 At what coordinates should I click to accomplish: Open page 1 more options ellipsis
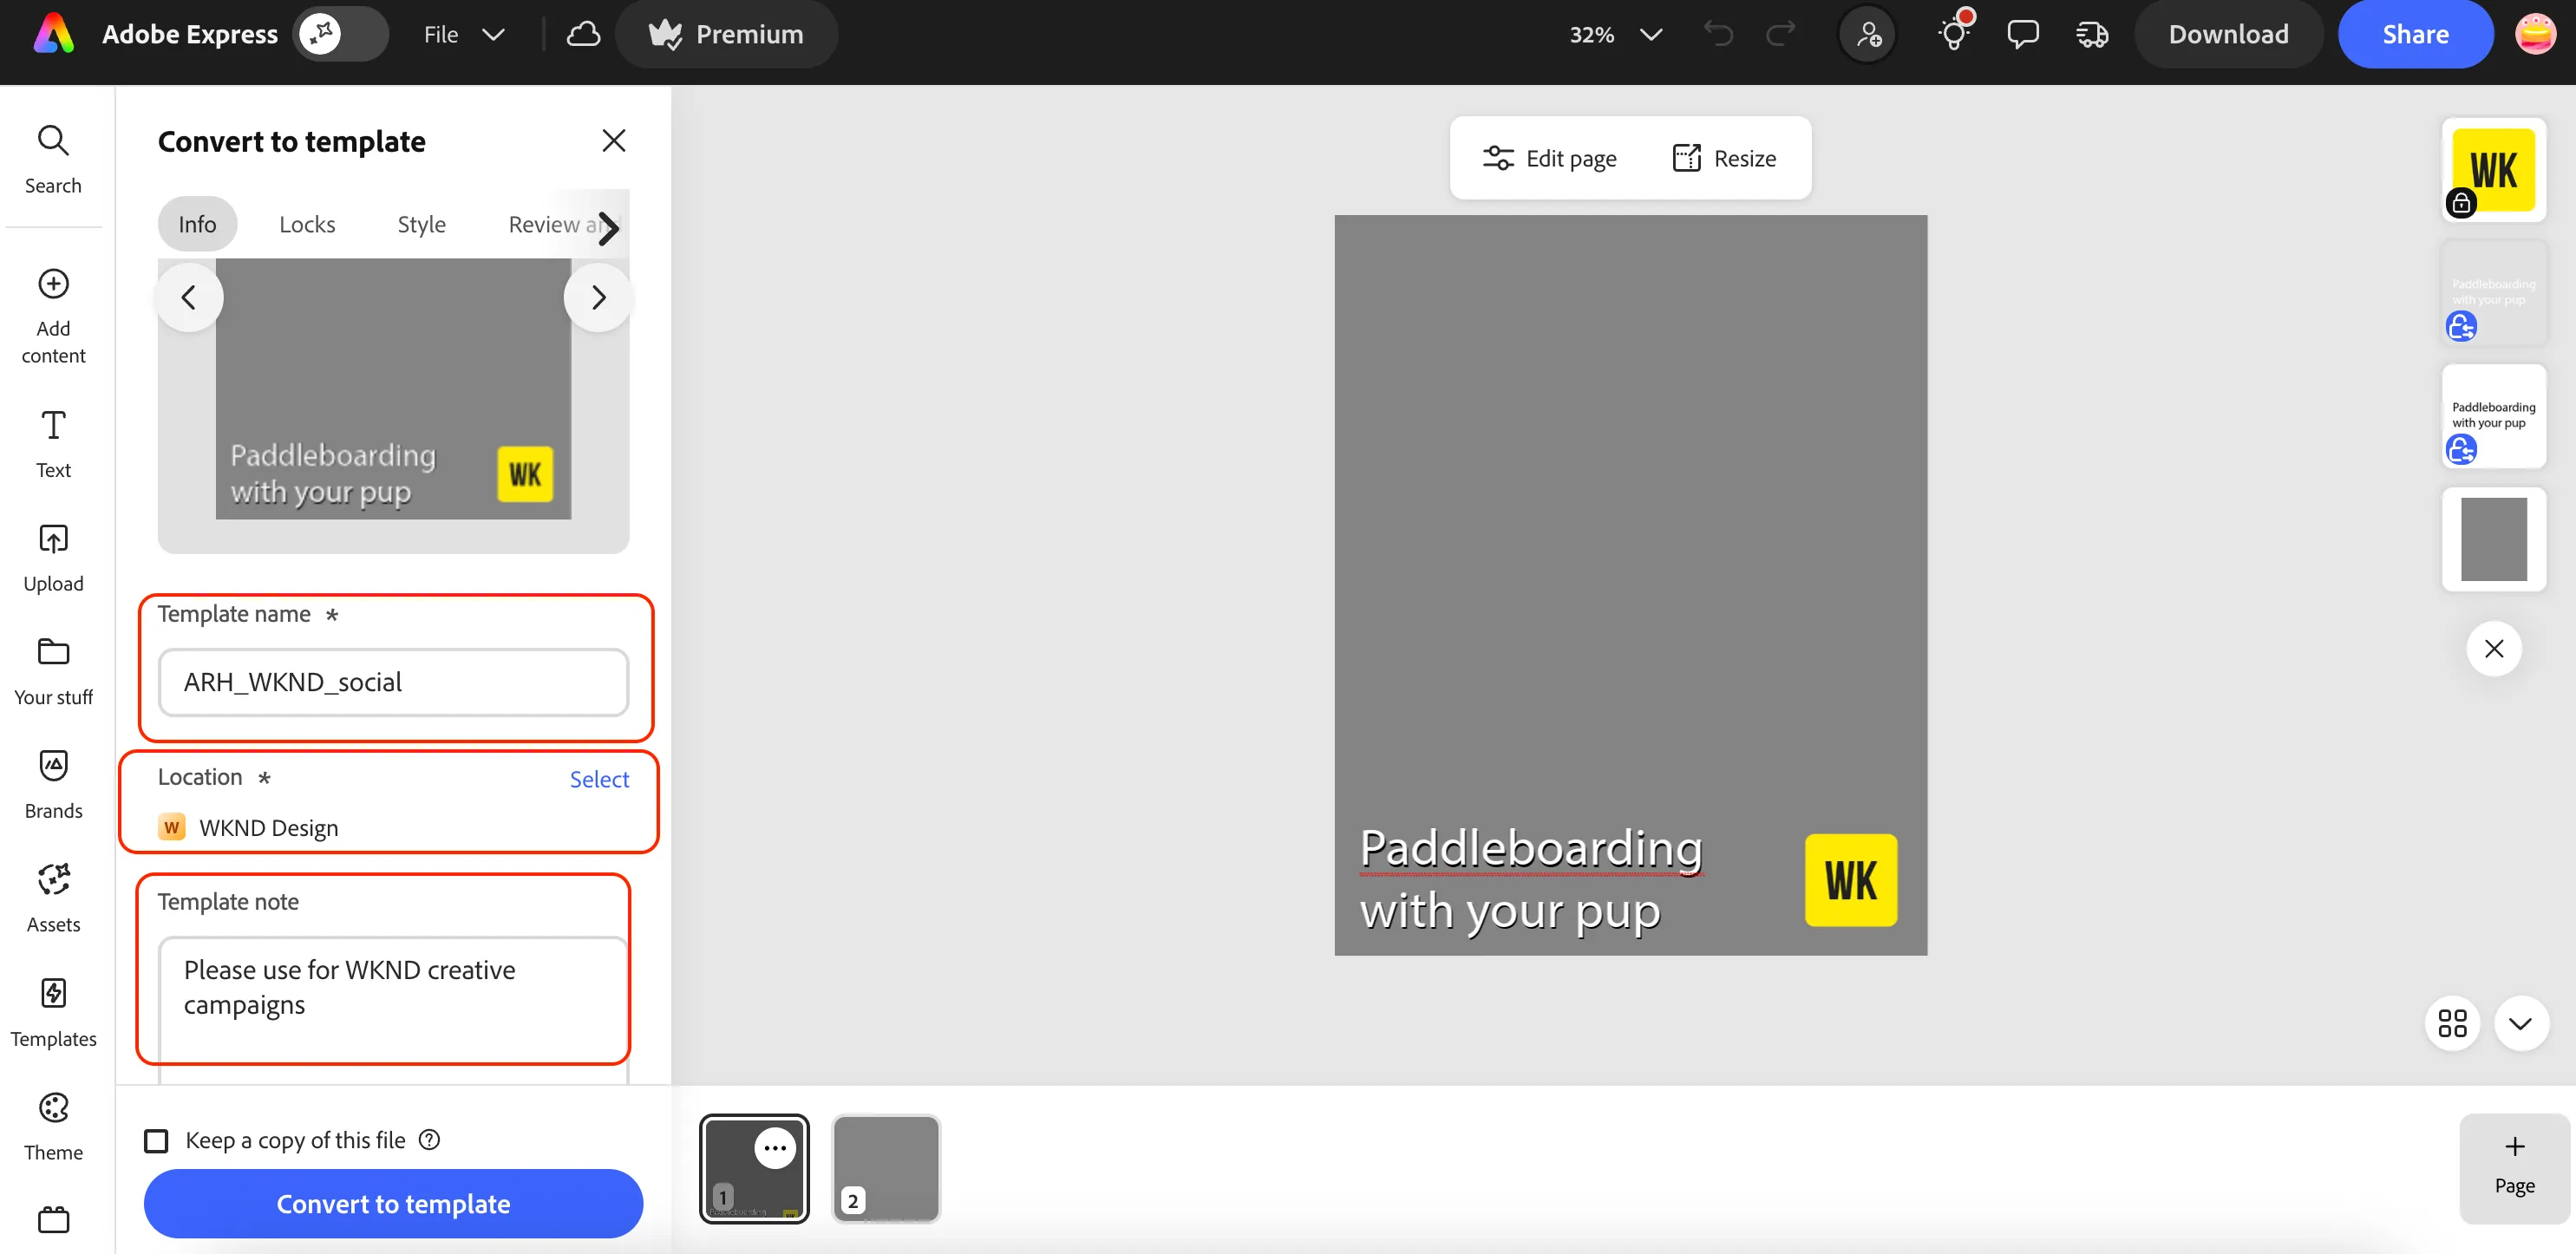coord(775,1148)
